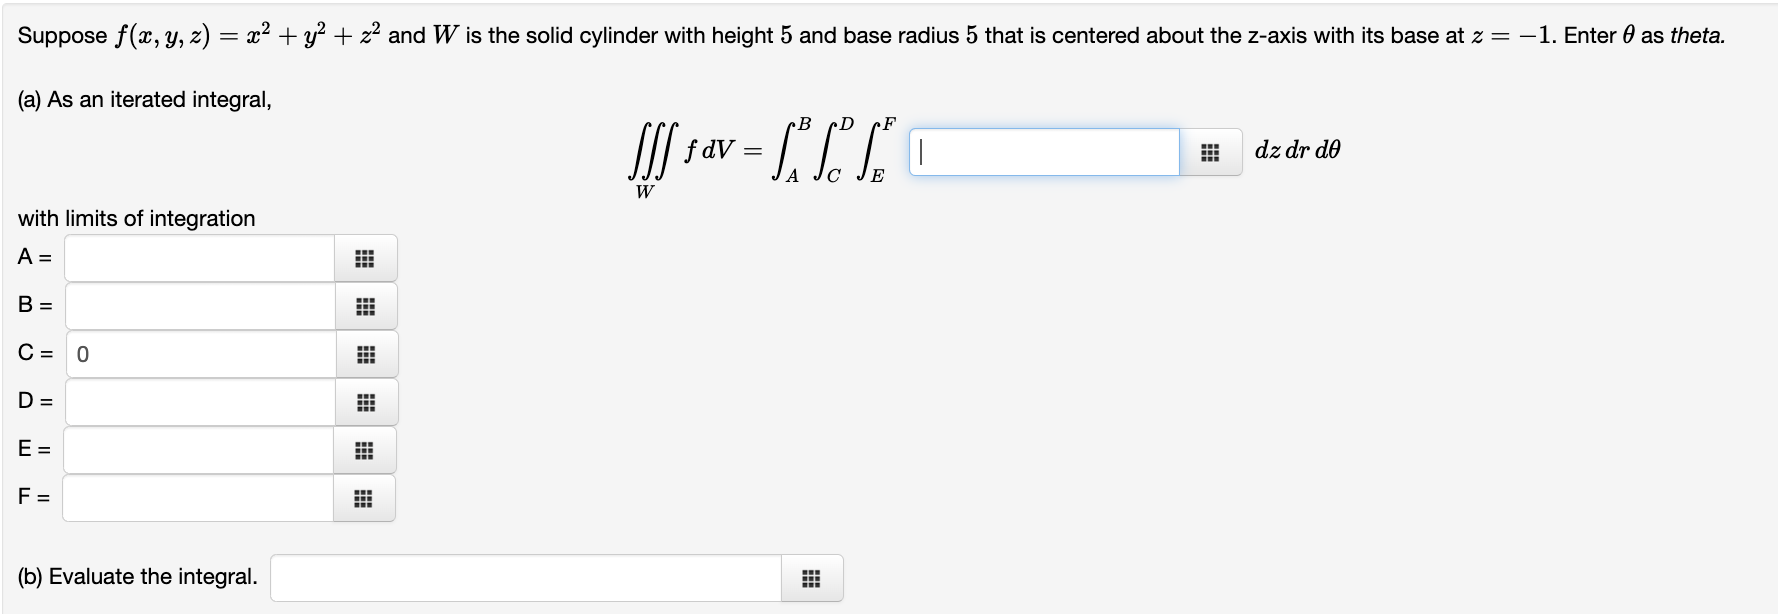
Task: Open the equation editor for limit F
Action: [364, 497]
